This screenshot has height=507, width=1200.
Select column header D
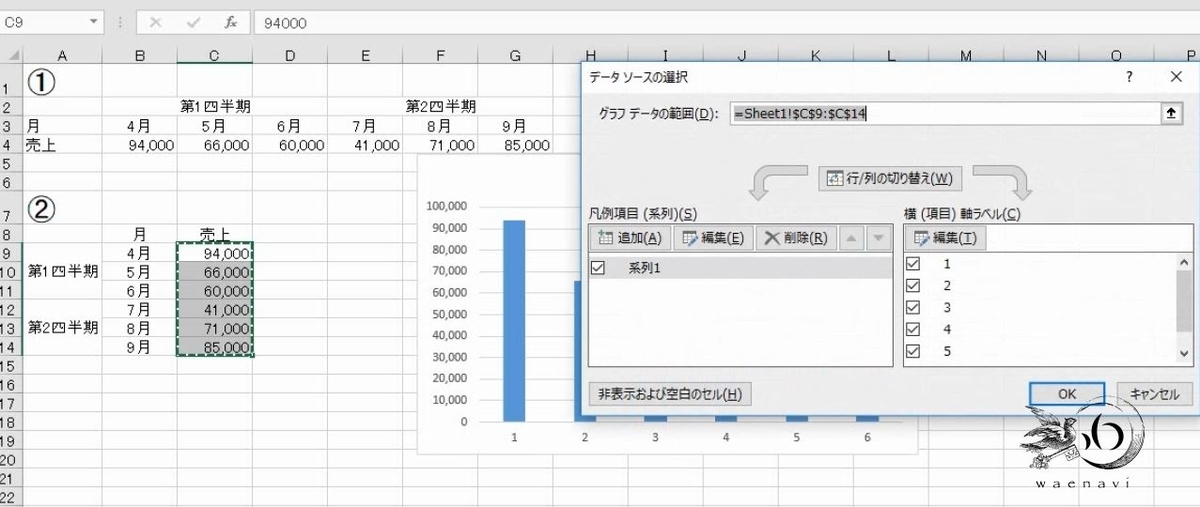289,56
